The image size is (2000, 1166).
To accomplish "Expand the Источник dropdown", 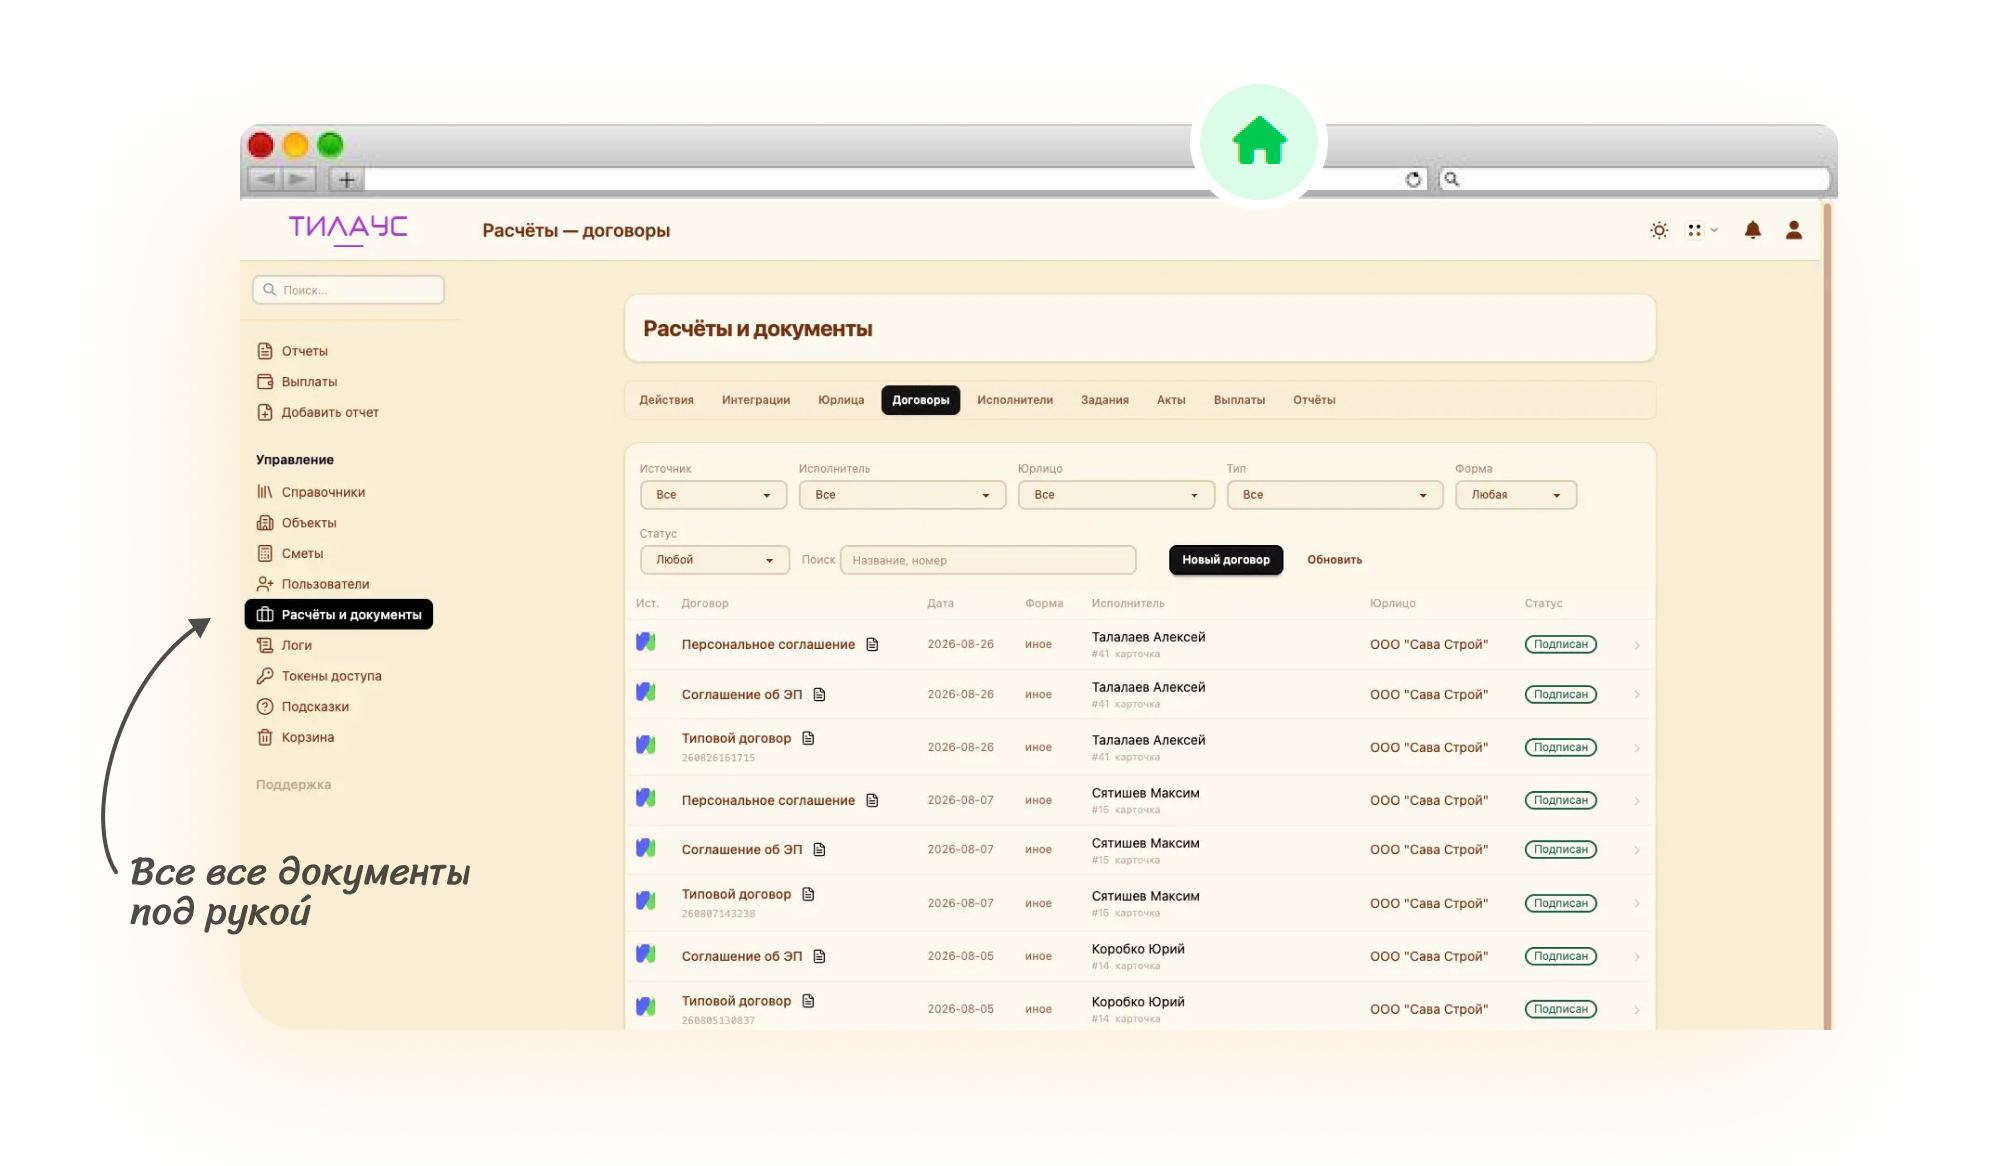I will 713,495.
